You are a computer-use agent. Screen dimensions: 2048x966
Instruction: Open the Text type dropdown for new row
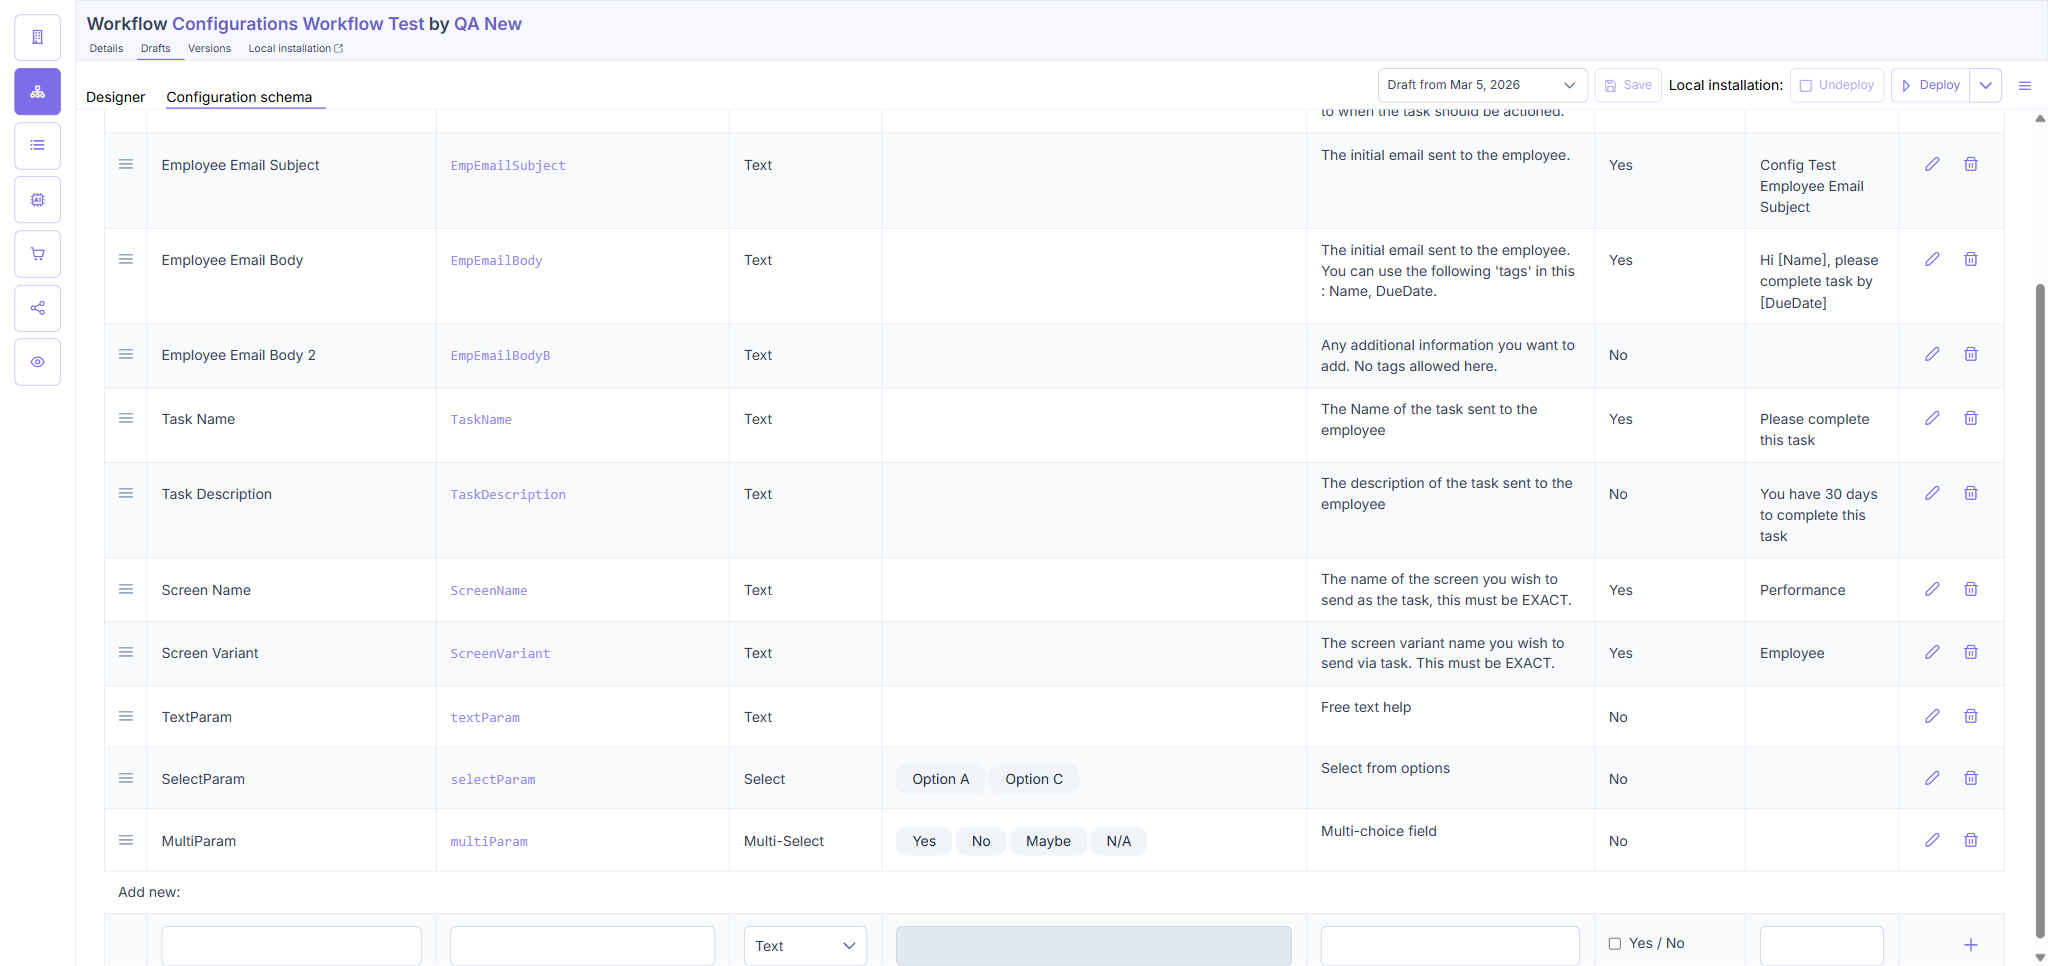coord(805,946)
